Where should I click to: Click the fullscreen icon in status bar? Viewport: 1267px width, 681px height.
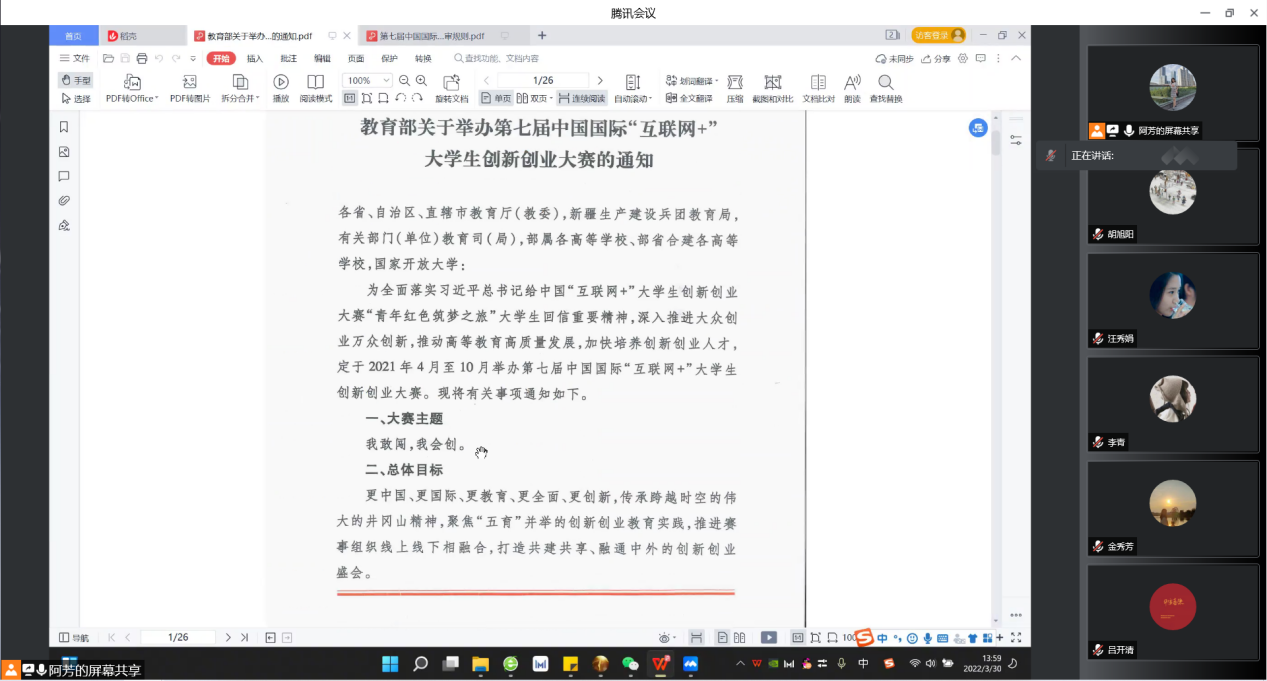[1016, 637]
